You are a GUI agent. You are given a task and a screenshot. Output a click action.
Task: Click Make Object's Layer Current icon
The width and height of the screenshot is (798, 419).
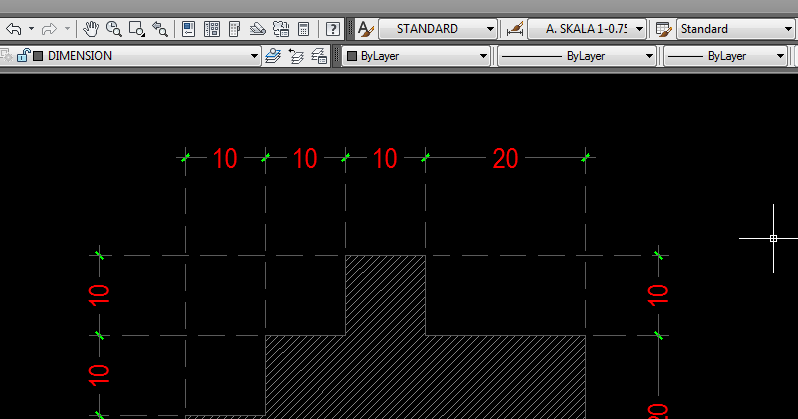pyautogui.click(x=273, y=56)
